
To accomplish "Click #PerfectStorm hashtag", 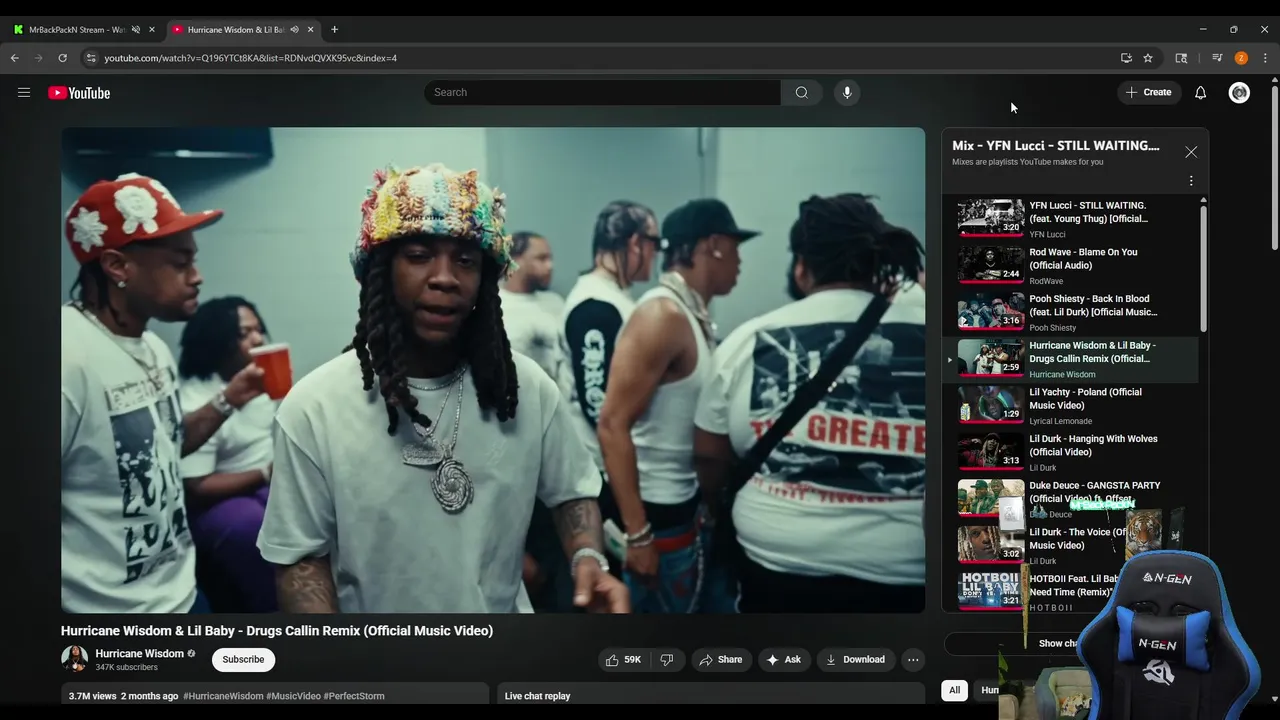I will pyautogui.click(x=354, y=696).
